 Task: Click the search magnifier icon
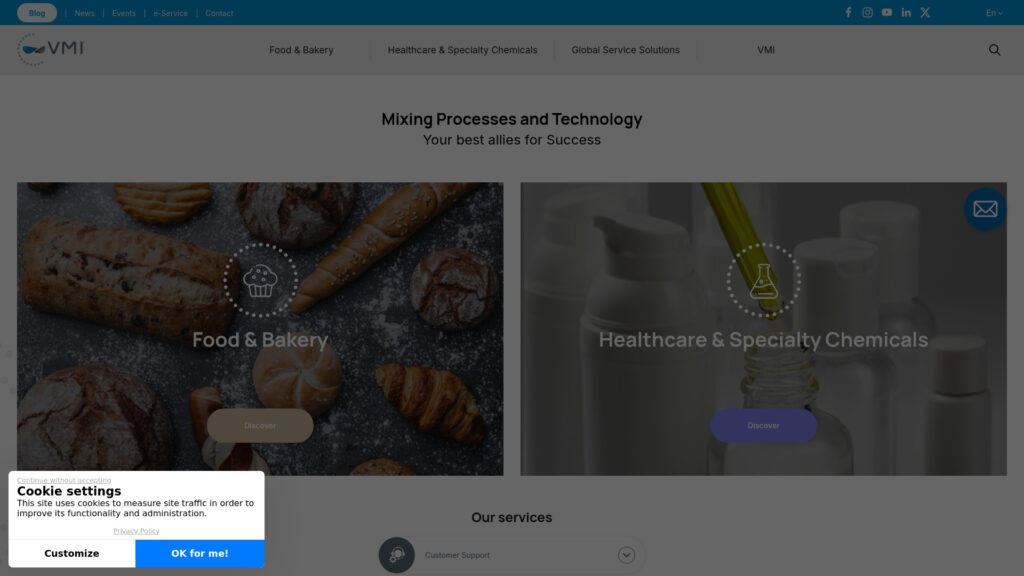[x=995, y=50]
